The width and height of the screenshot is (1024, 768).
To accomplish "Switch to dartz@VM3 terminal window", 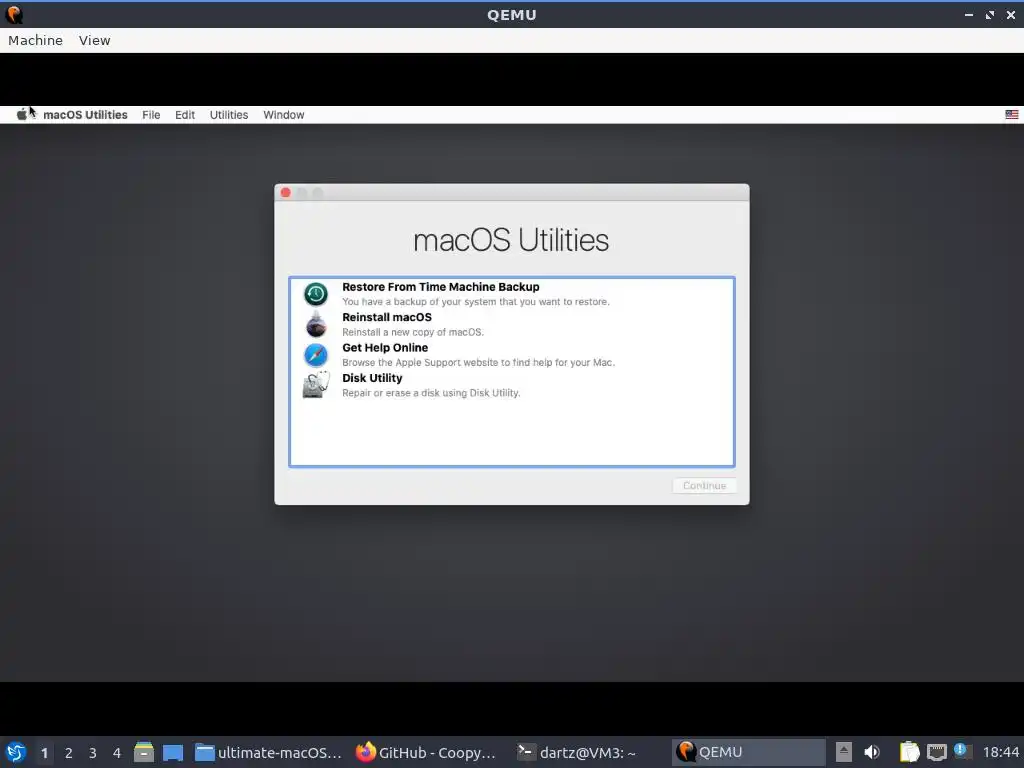I will pos(577,752).
